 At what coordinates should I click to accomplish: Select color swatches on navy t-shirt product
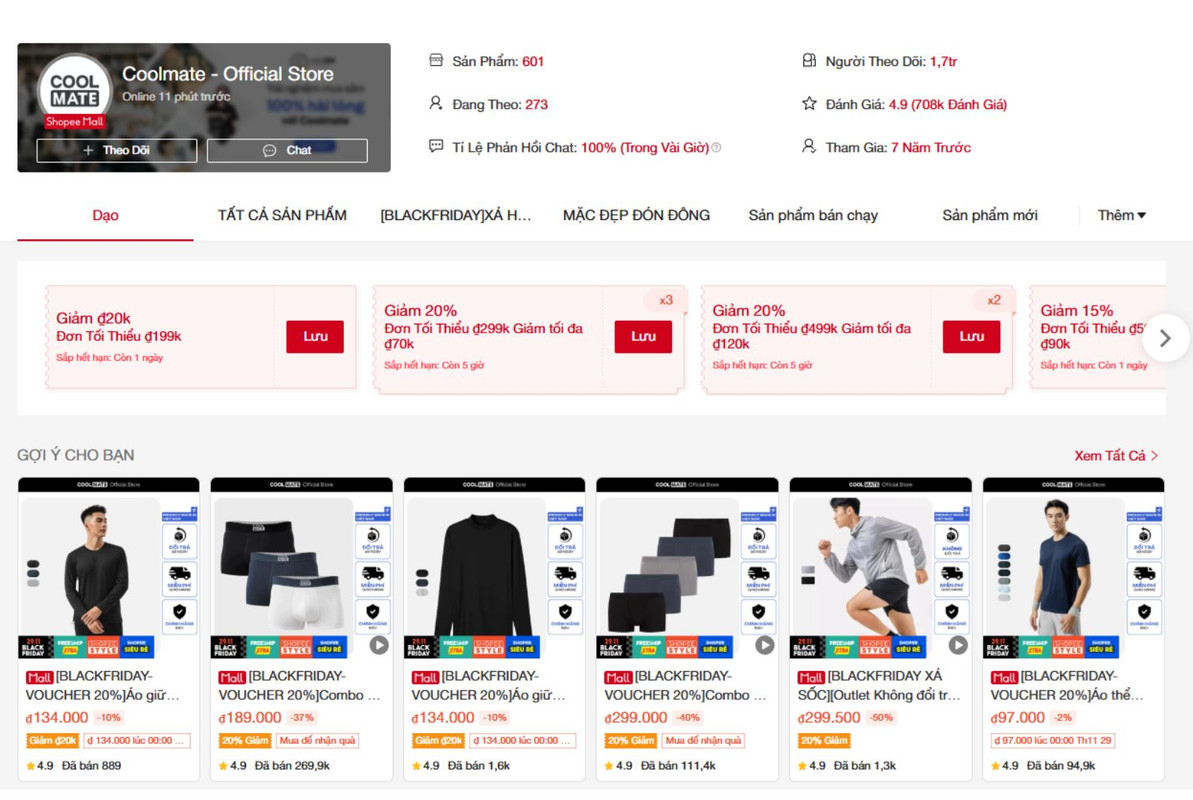(1004, 572)
